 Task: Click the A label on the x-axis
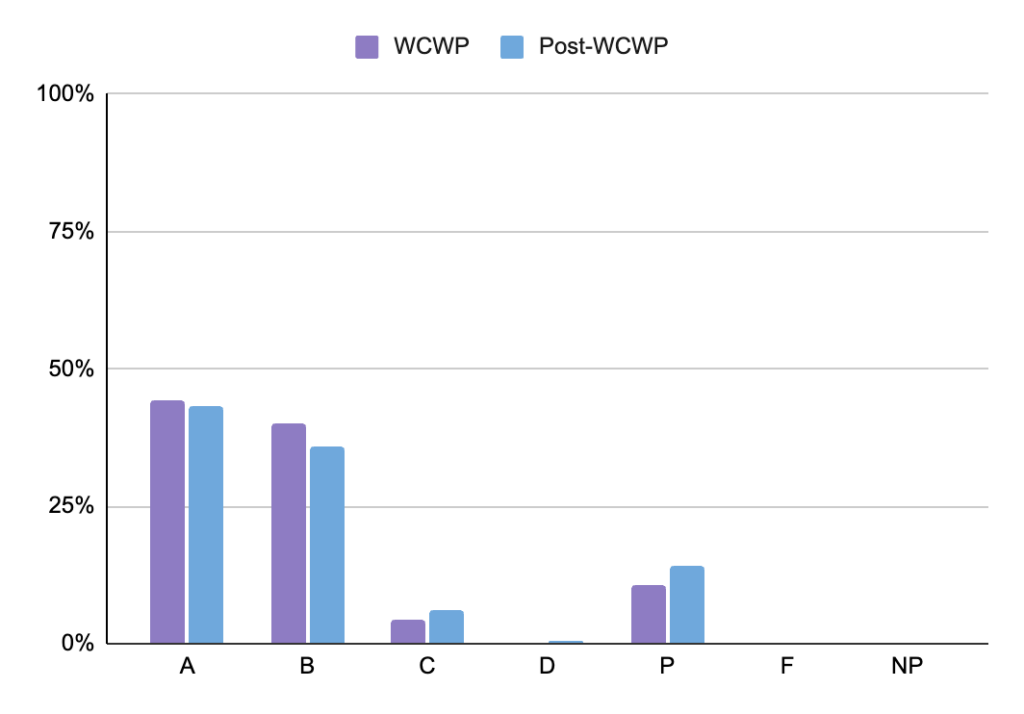point(187,666)
